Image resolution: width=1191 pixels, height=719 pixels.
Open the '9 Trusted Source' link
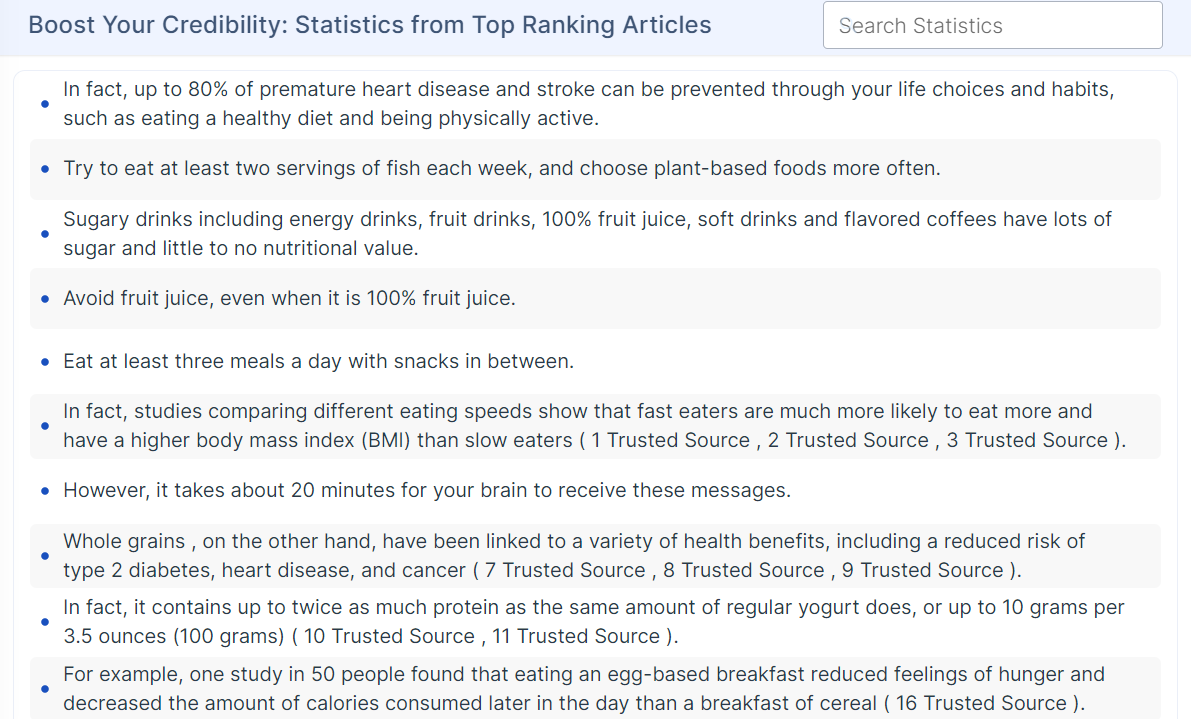[x=923, y=571]
